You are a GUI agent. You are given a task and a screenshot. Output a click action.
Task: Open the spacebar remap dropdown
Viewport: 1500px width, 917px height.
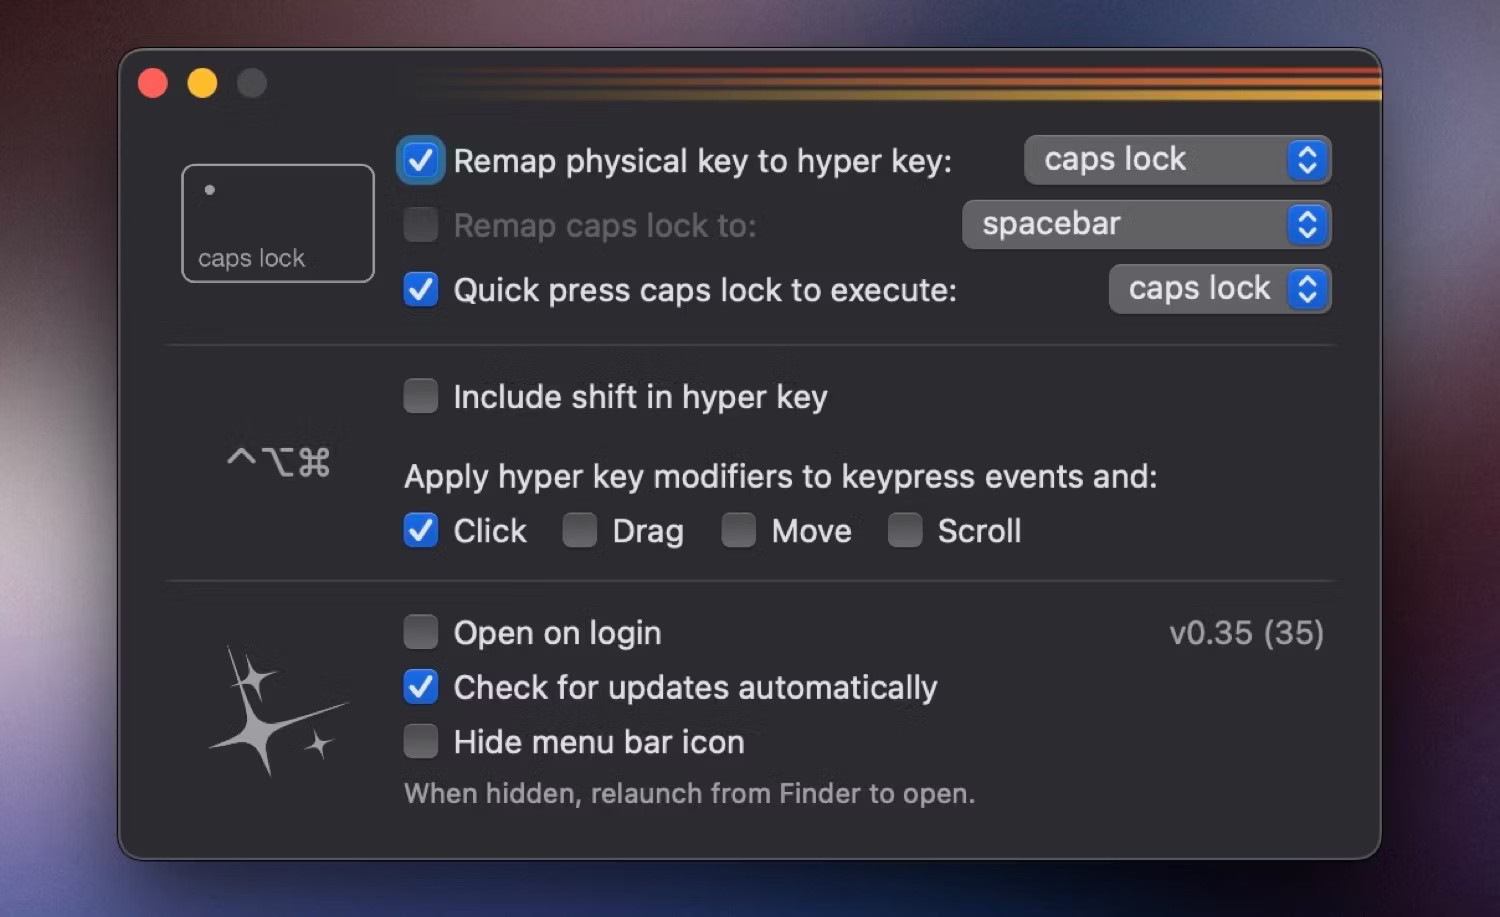[x=1146, y=224]
